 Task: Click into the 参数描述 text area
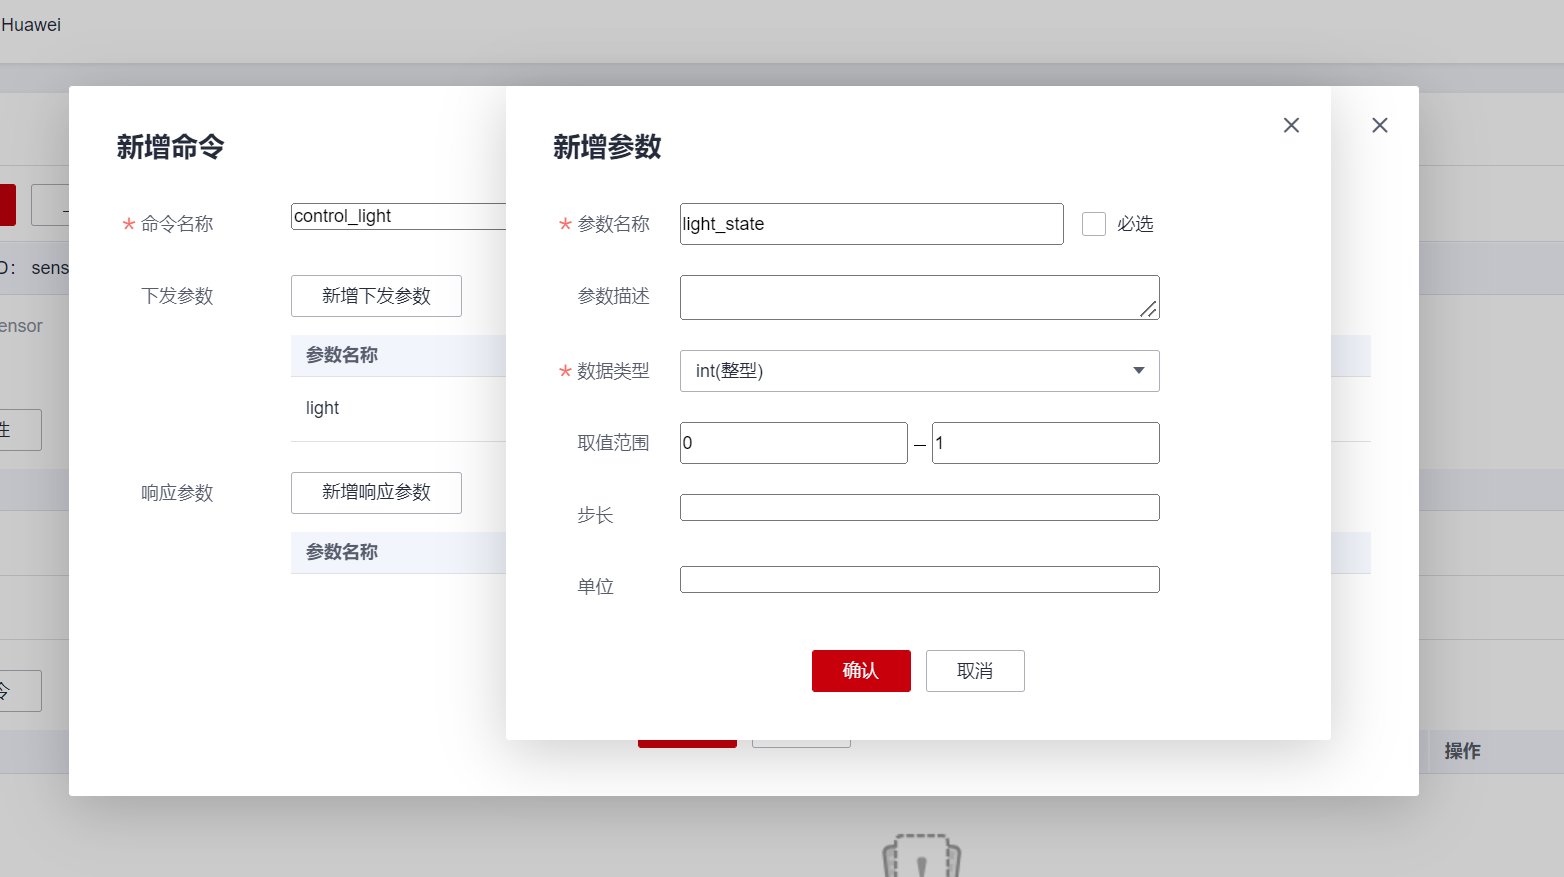pos(919,298)
